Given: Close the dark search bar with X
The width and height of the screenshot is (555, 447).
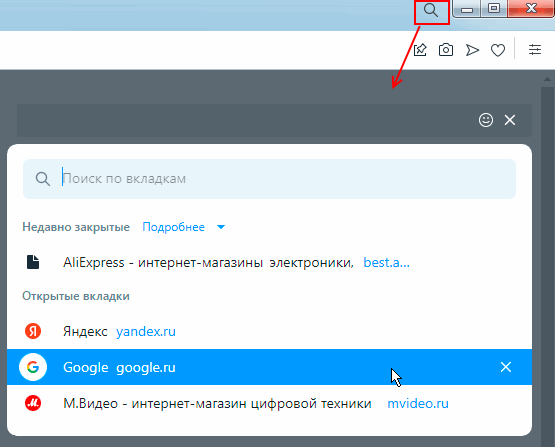Looking at the screenshot, I should click(510, 120).
